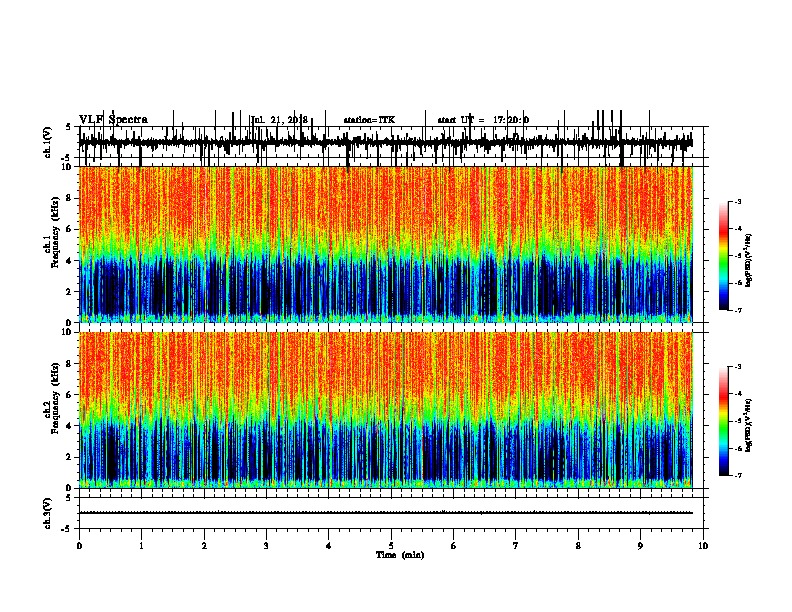Click the "VLF Spectra" title text
The width and height of the screenshot is (792, 612).
coord(113,120)
